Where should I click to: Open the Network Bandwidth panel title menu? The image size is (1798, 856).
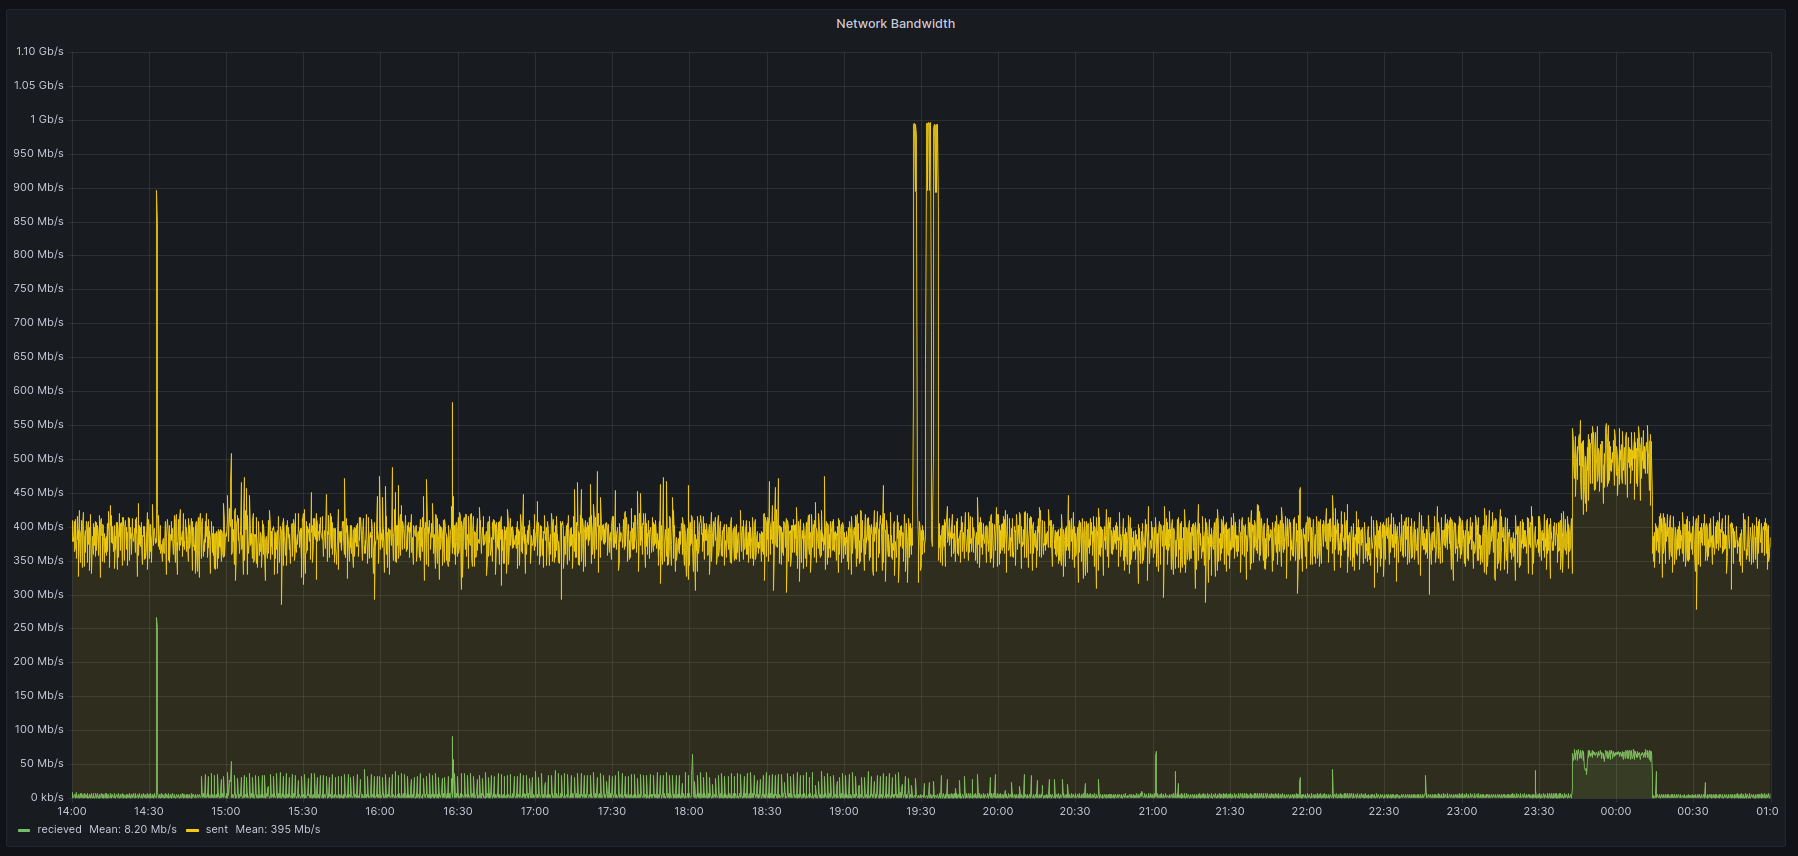(895, 24)
